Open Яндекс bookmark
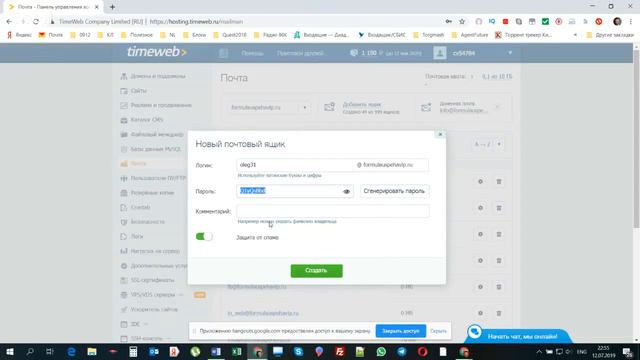640x360 pixels. 20,35
